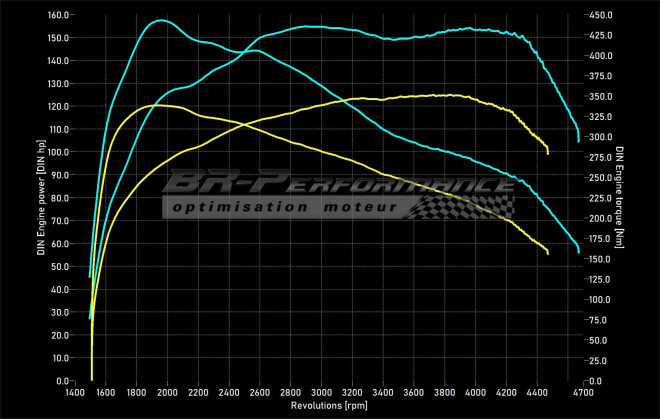Click the cyan power curve's right end point

pyautogui.click(x=578, y=139)
